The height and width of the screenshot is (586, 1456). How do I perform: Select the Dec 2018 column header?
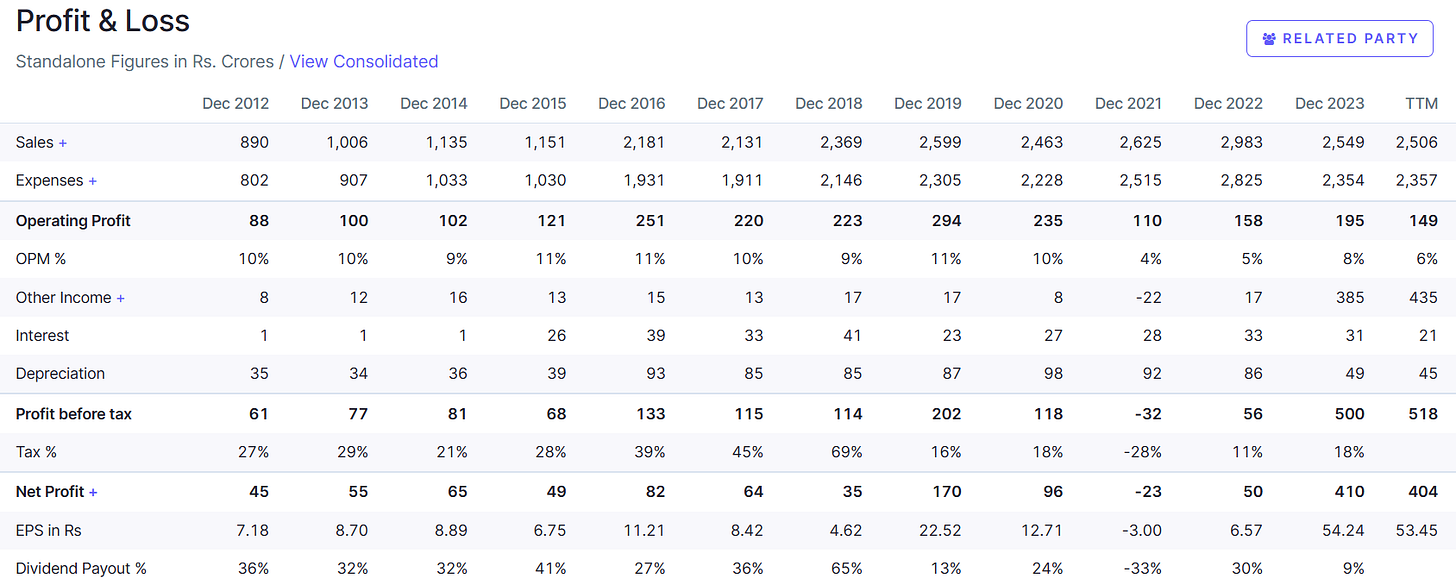[829, 103]
